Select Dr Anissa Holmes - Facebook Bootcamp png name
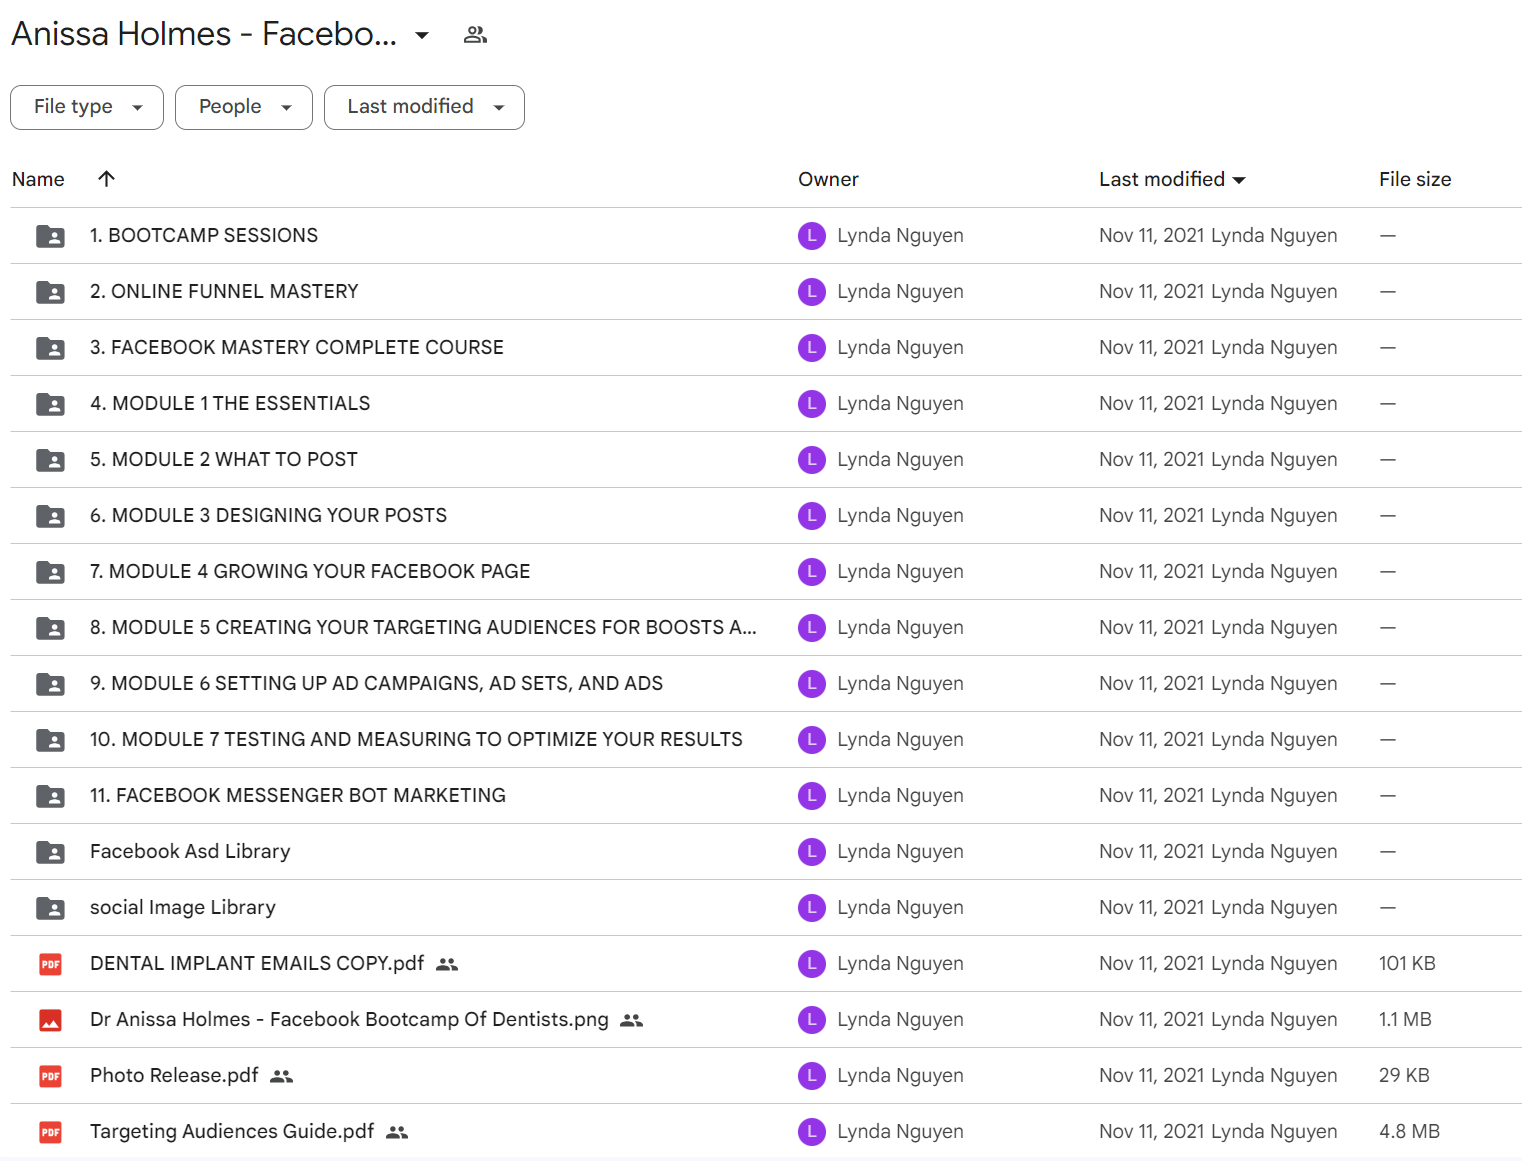Screen dimensions: 1522x1161 click(x=349, y=1019)
